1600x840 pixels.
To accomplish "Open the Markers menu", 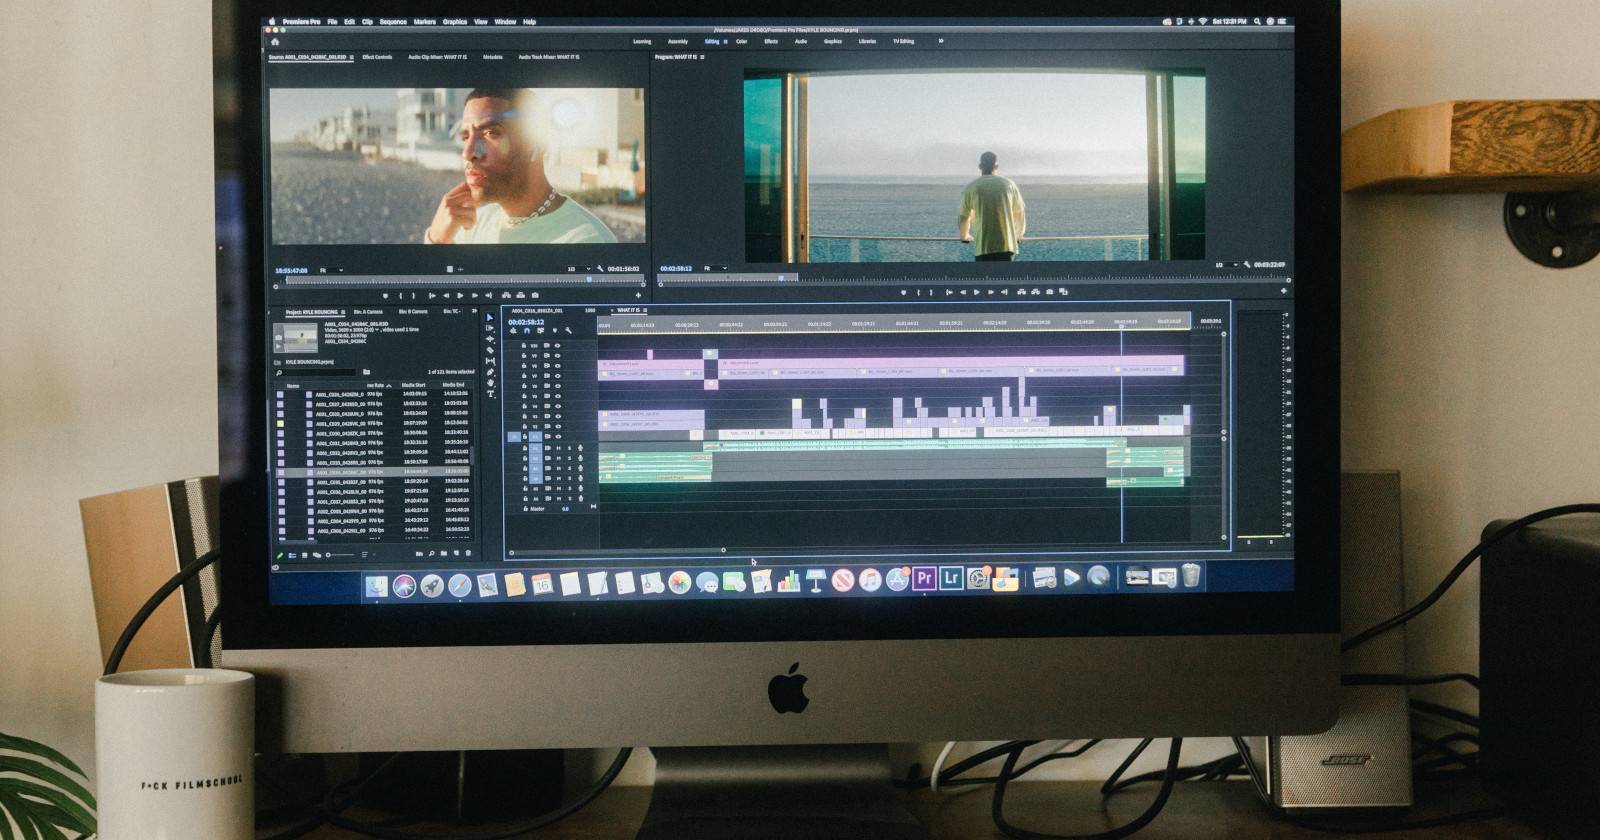I will click(x=425, y=21).
